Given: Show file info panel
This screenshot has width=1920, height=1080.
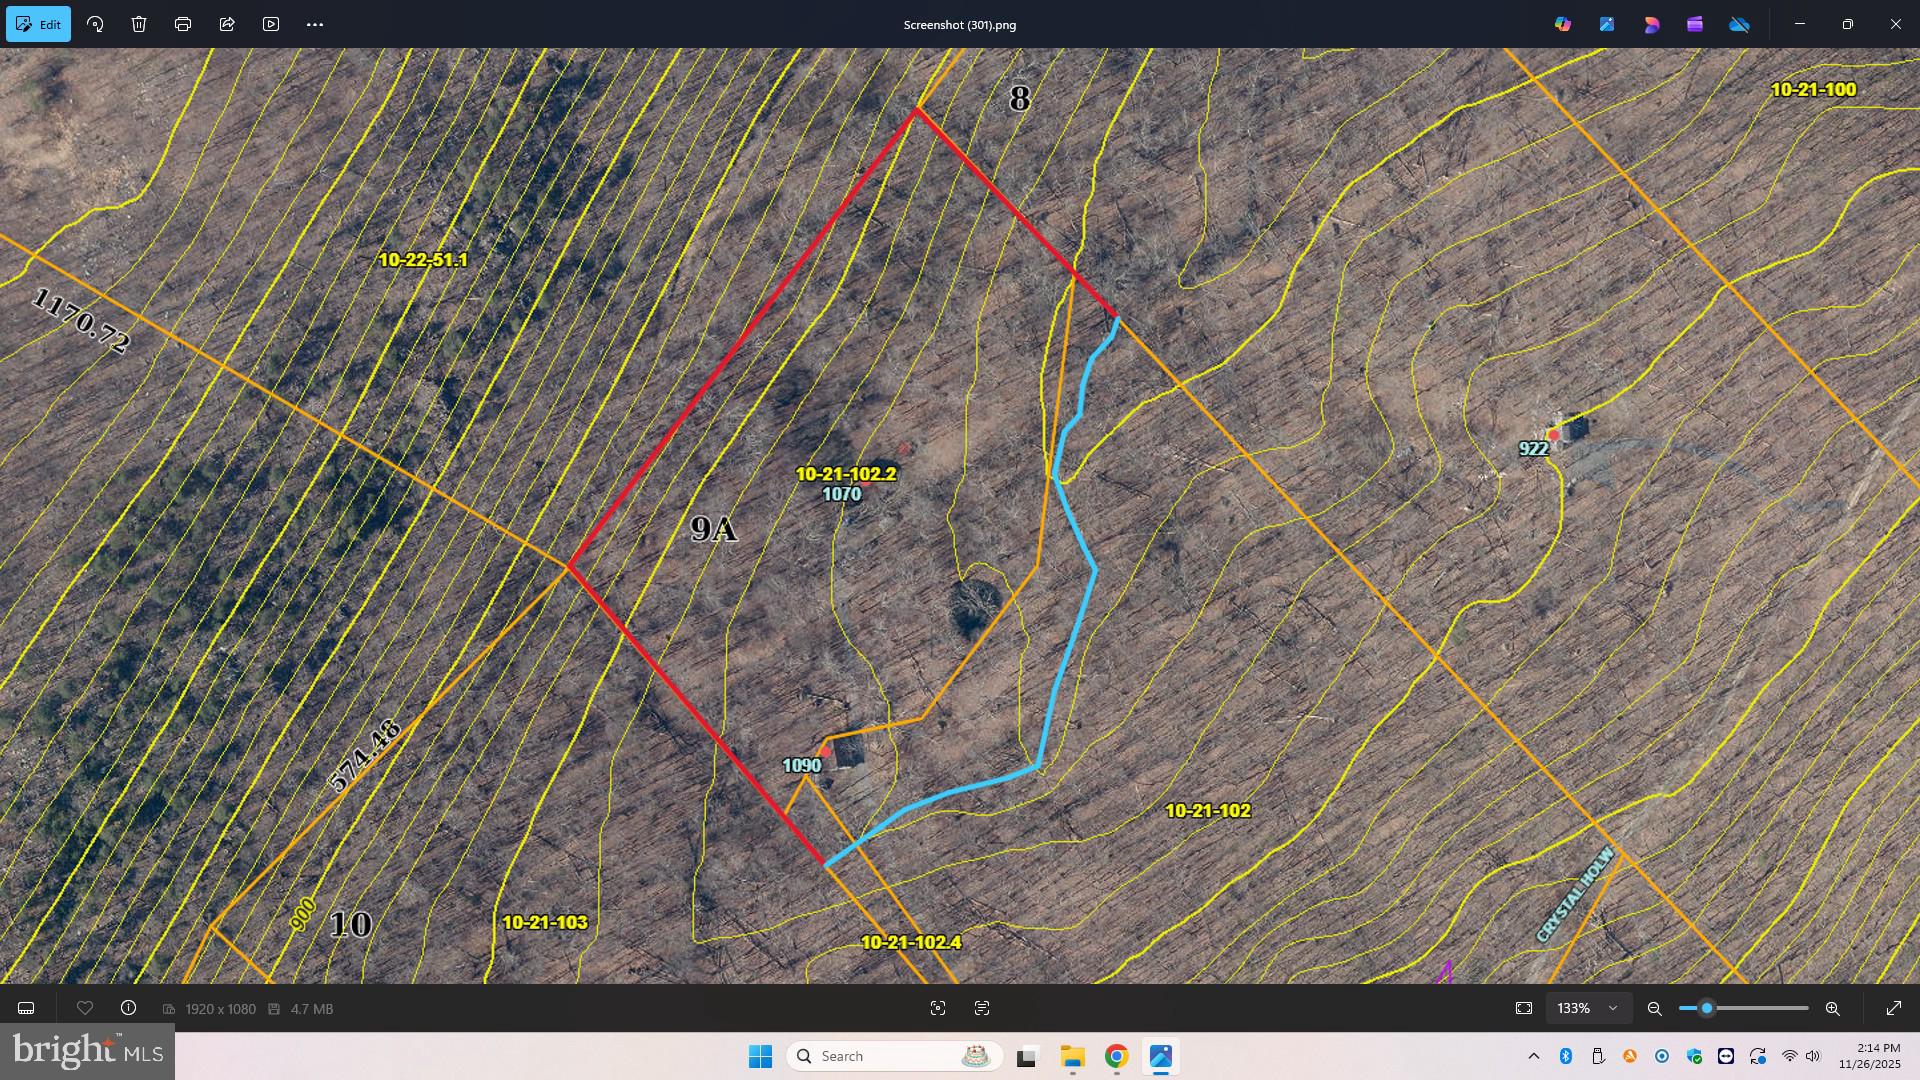Looking at the screenshot, I should tap(128, 1008).
